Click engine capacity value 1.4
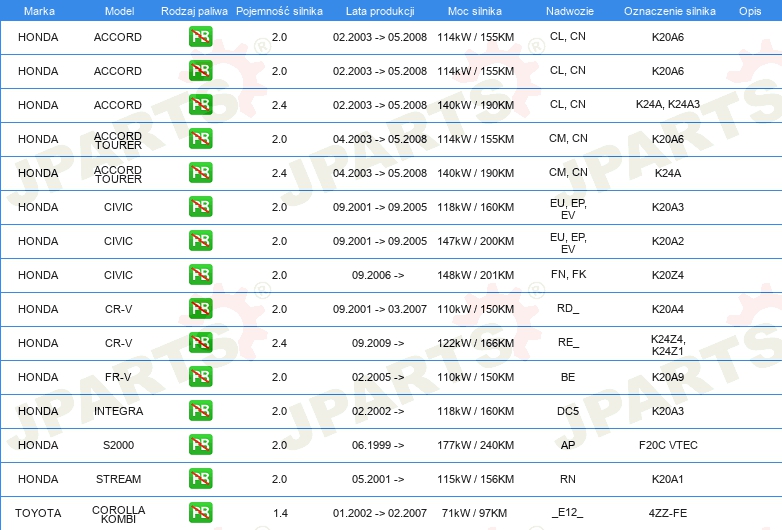The width and height of the screenshot is (782, 530). point(280,513)
